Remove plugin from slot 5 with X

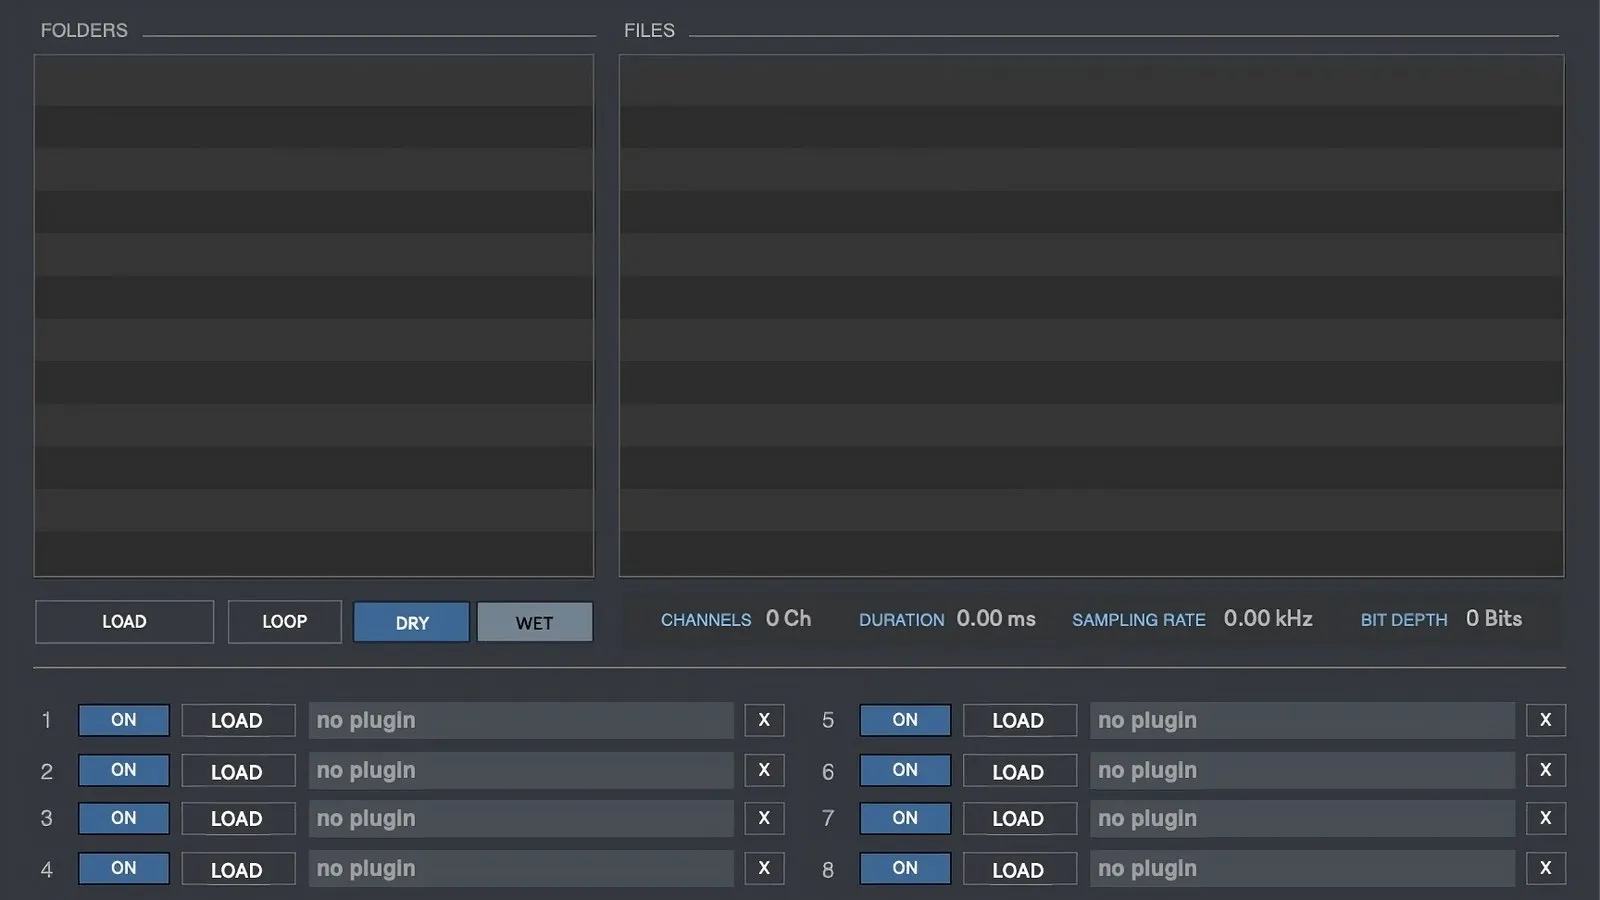tap(1546, 720)
